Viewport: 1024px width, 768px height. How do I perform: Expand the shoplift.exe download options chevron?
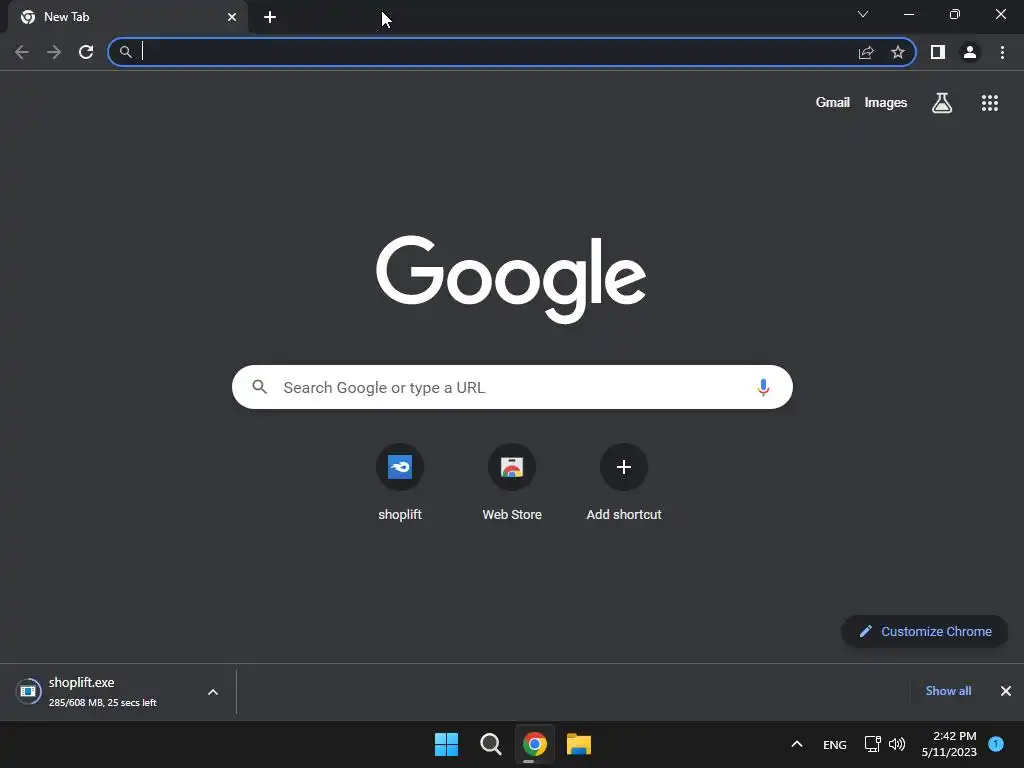pos(213,692)
